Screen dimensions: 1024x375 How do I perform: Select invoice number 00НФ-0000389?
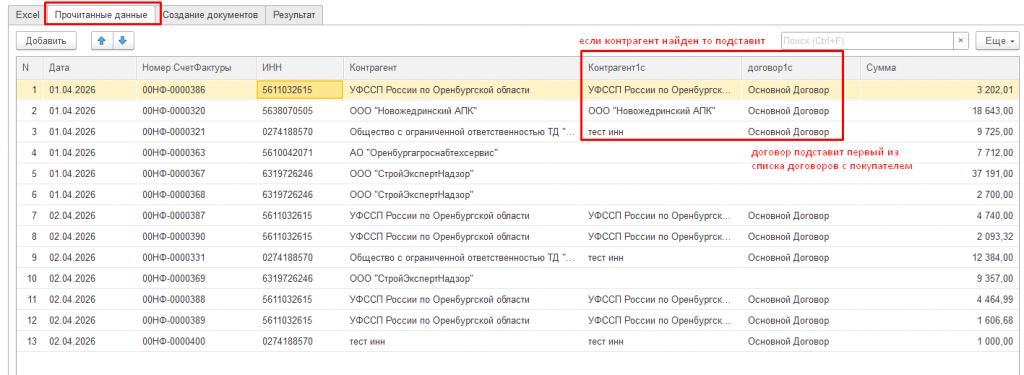173,320
